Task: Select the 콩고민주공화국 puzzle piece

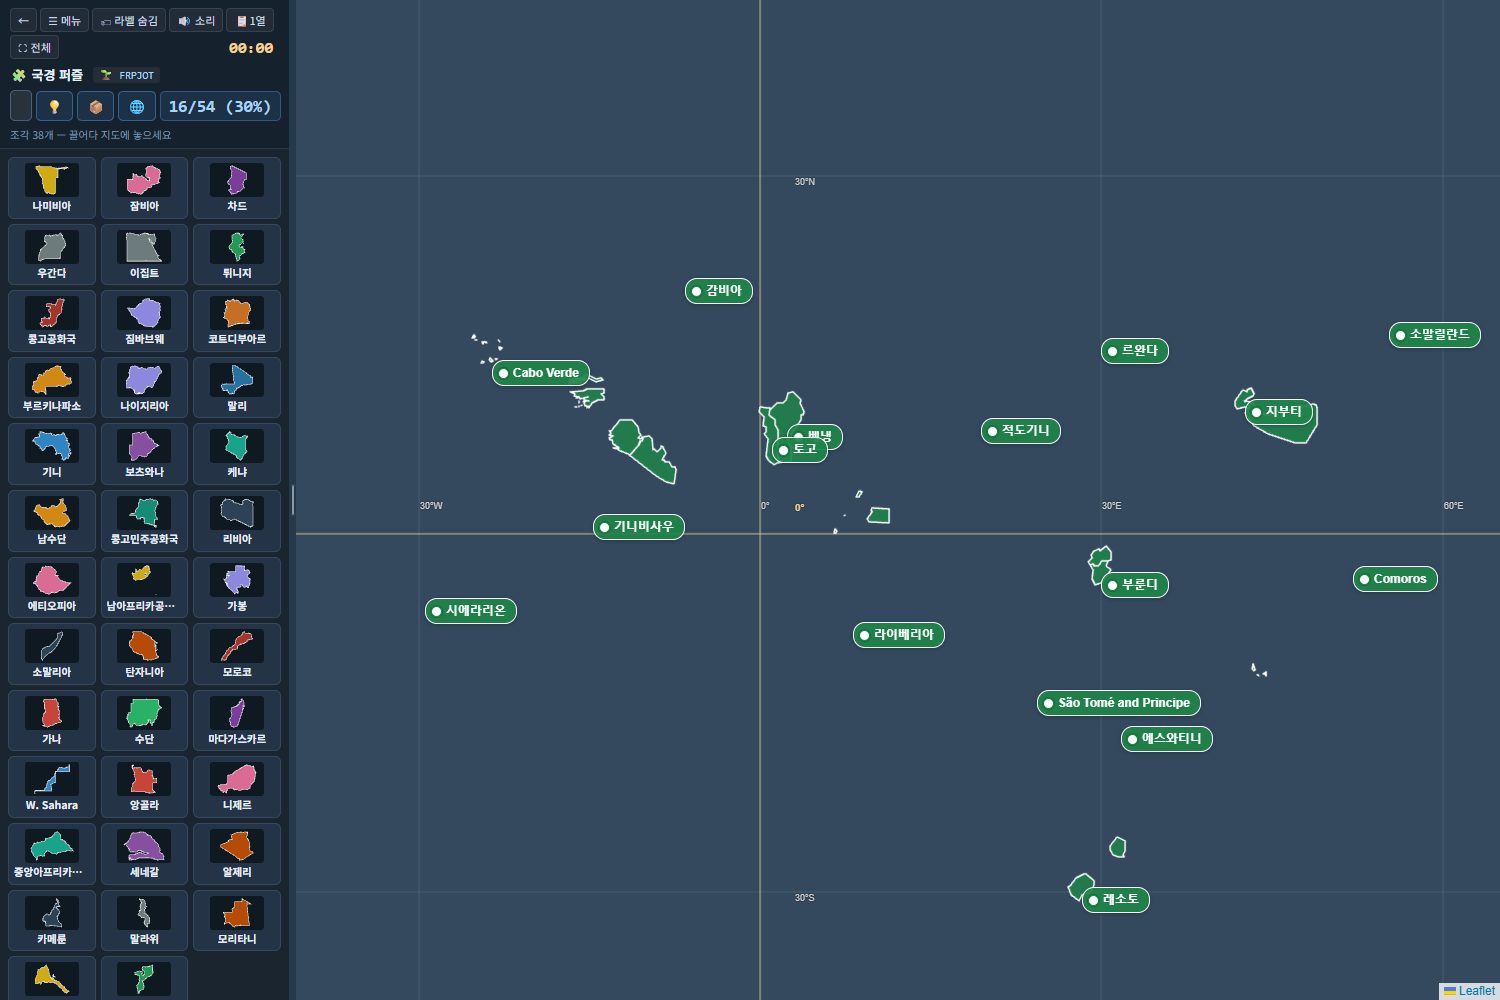Action: coord(144,521)
